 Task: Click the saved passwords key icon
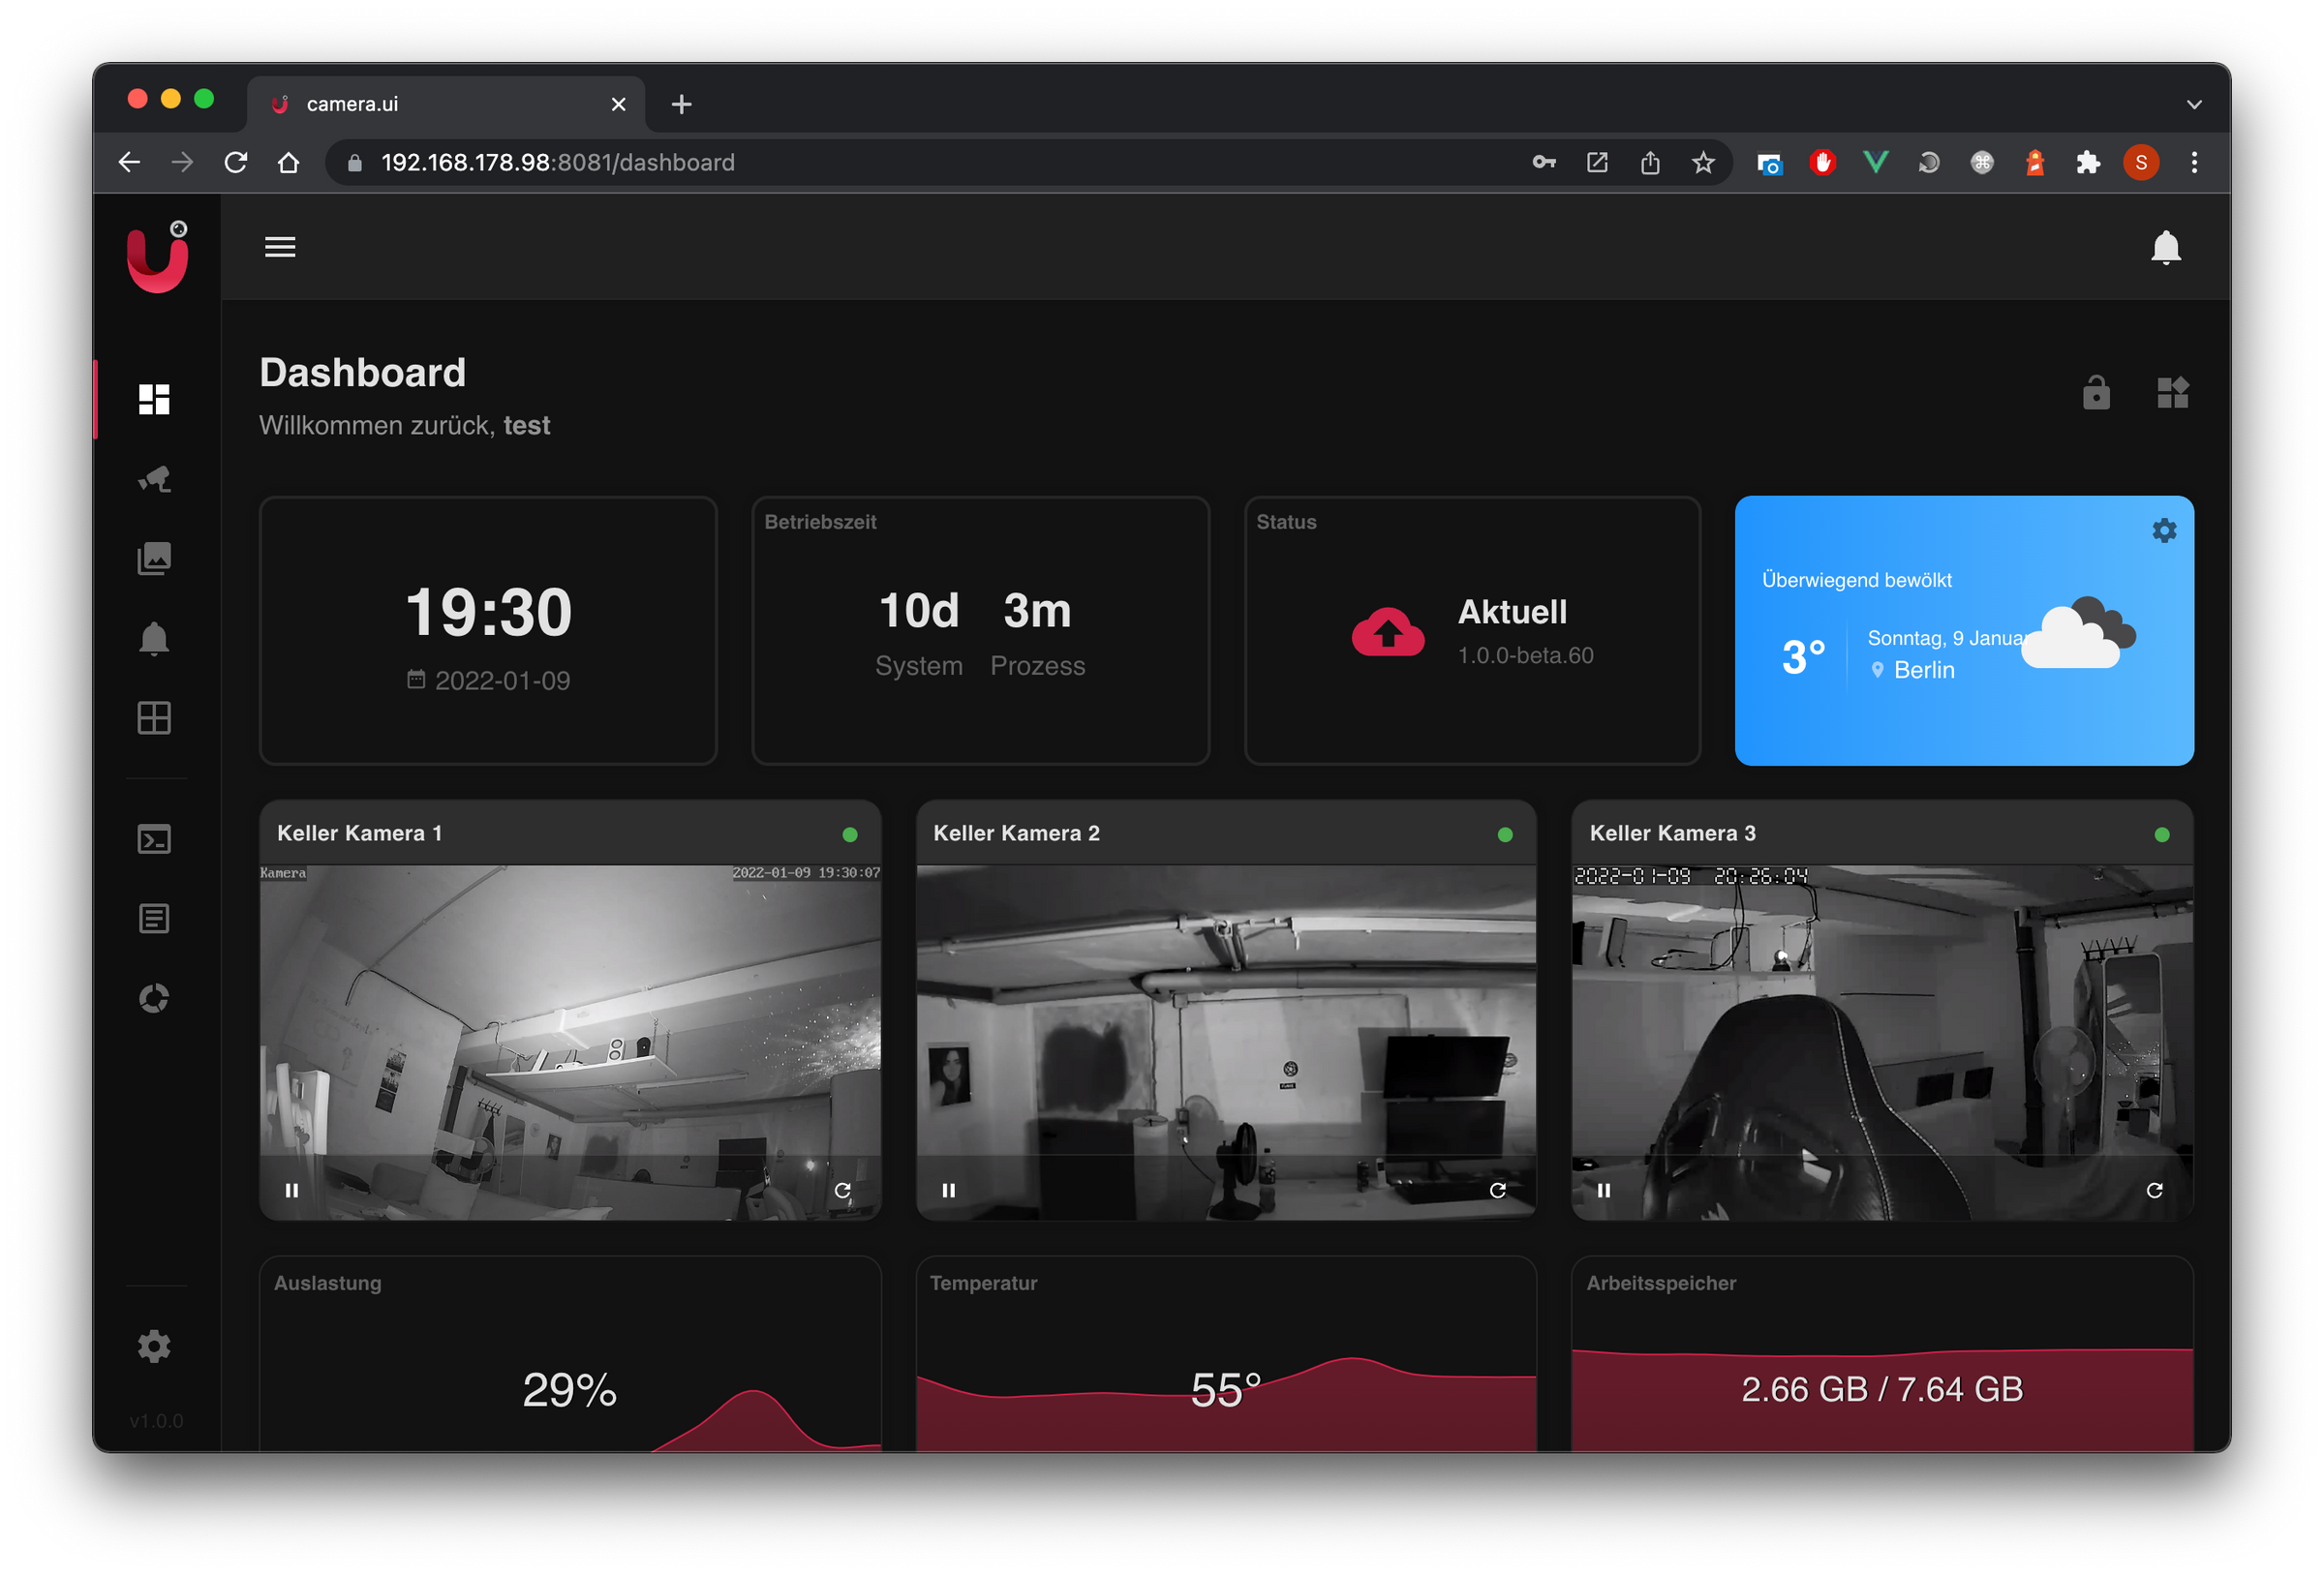tap(1544, 162)
